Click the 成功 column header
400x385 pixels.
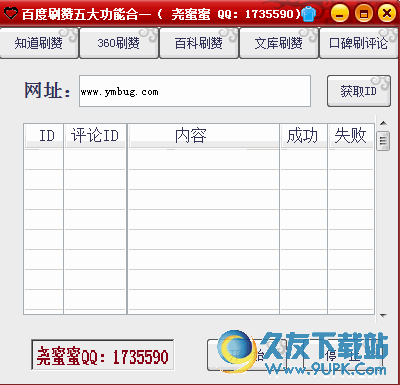click(x=303, y=136)
